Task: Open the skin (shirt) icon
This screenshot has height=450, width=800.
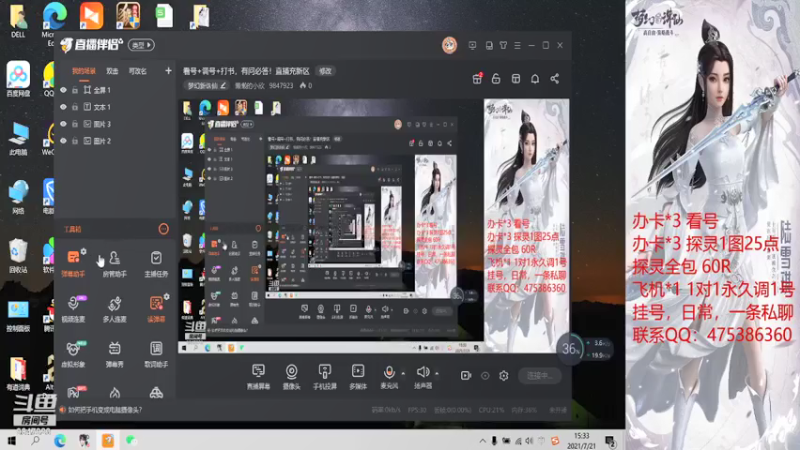Action: (503, 45)
